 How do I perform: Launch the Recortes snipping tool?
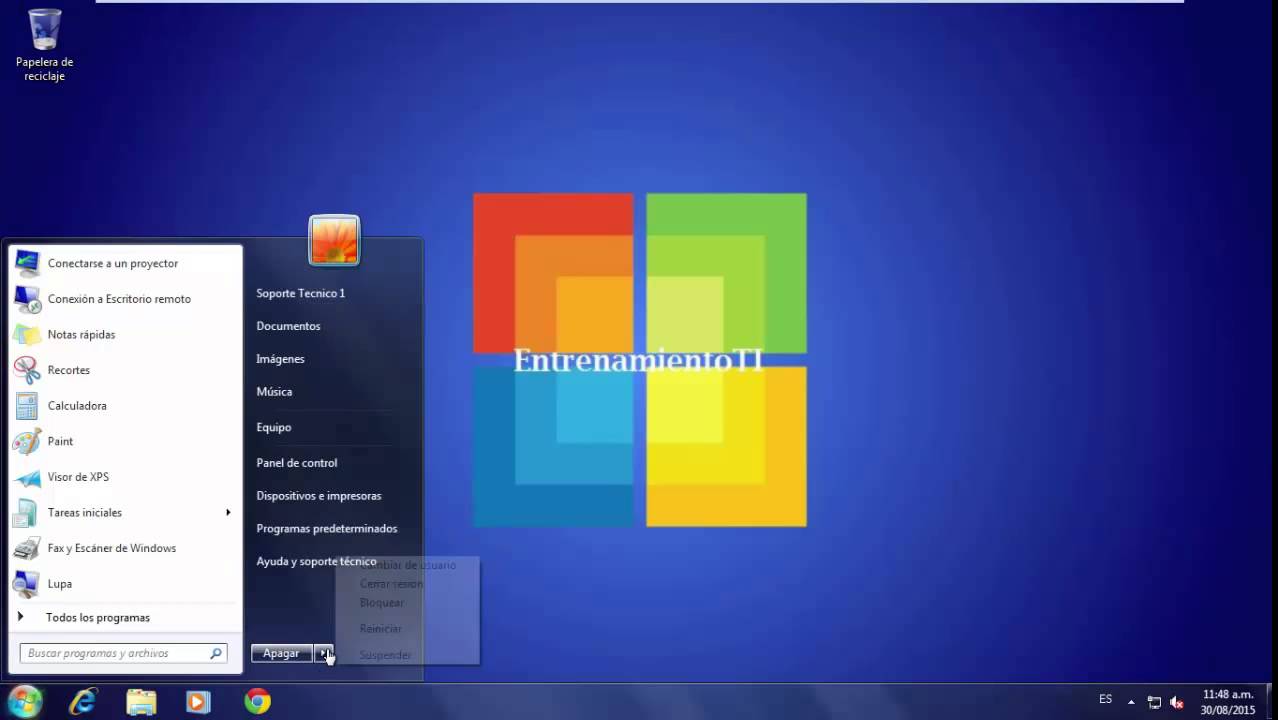click(x=126, y=370)
